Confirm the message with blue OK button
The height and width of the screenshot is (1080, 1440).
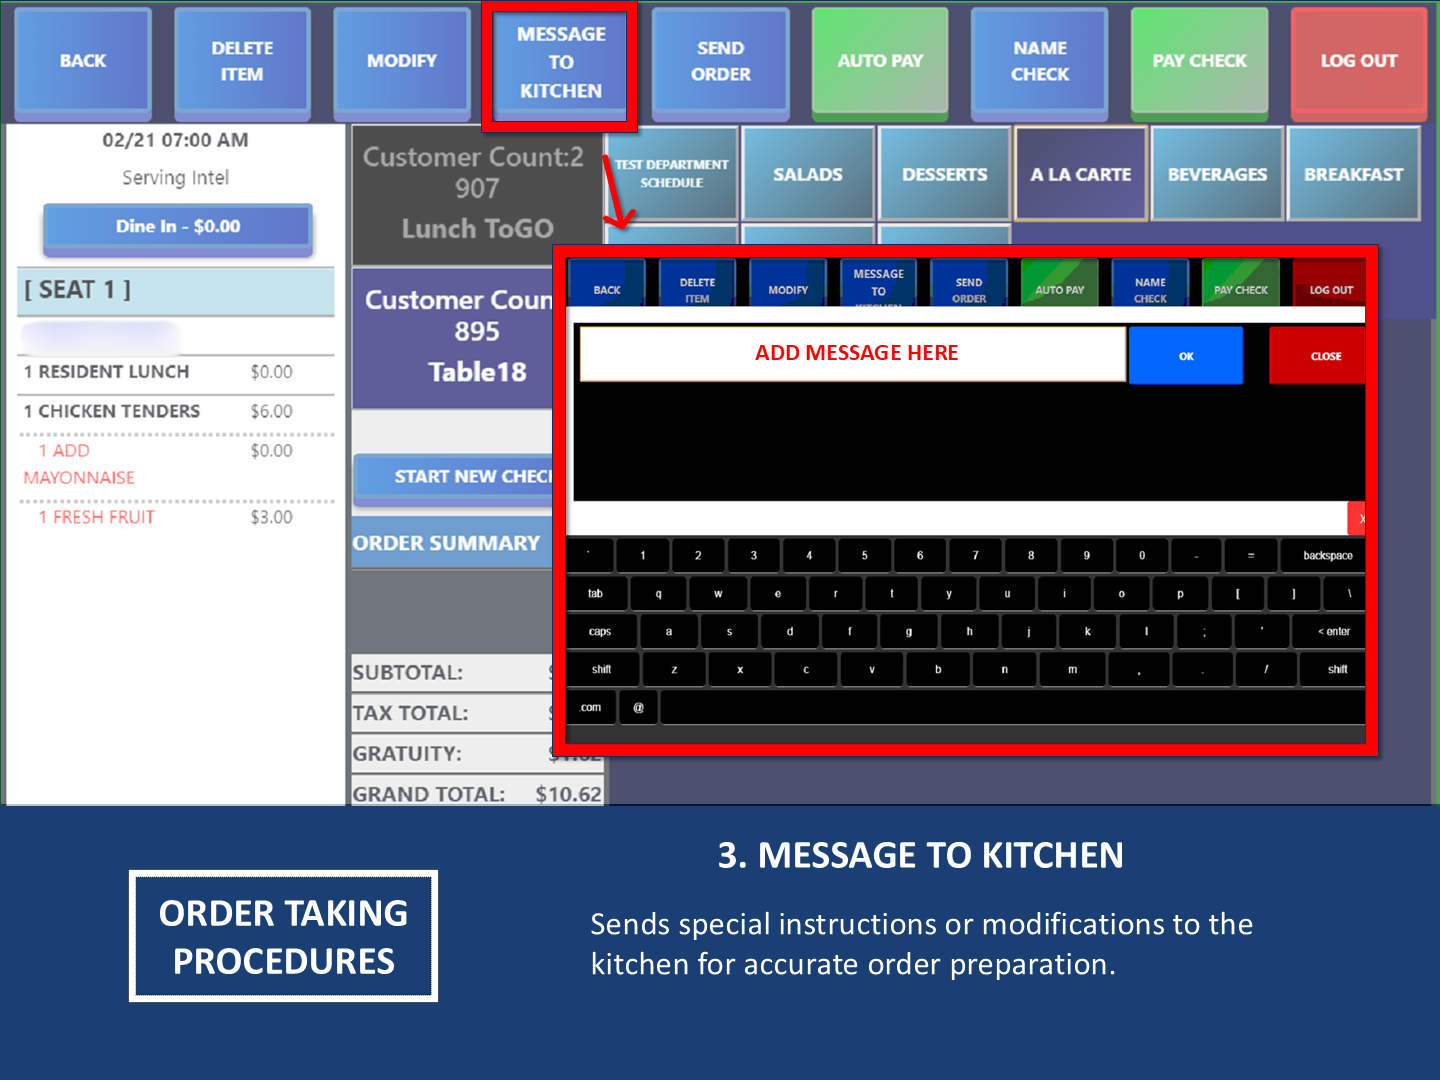[x=1185, y=356]
